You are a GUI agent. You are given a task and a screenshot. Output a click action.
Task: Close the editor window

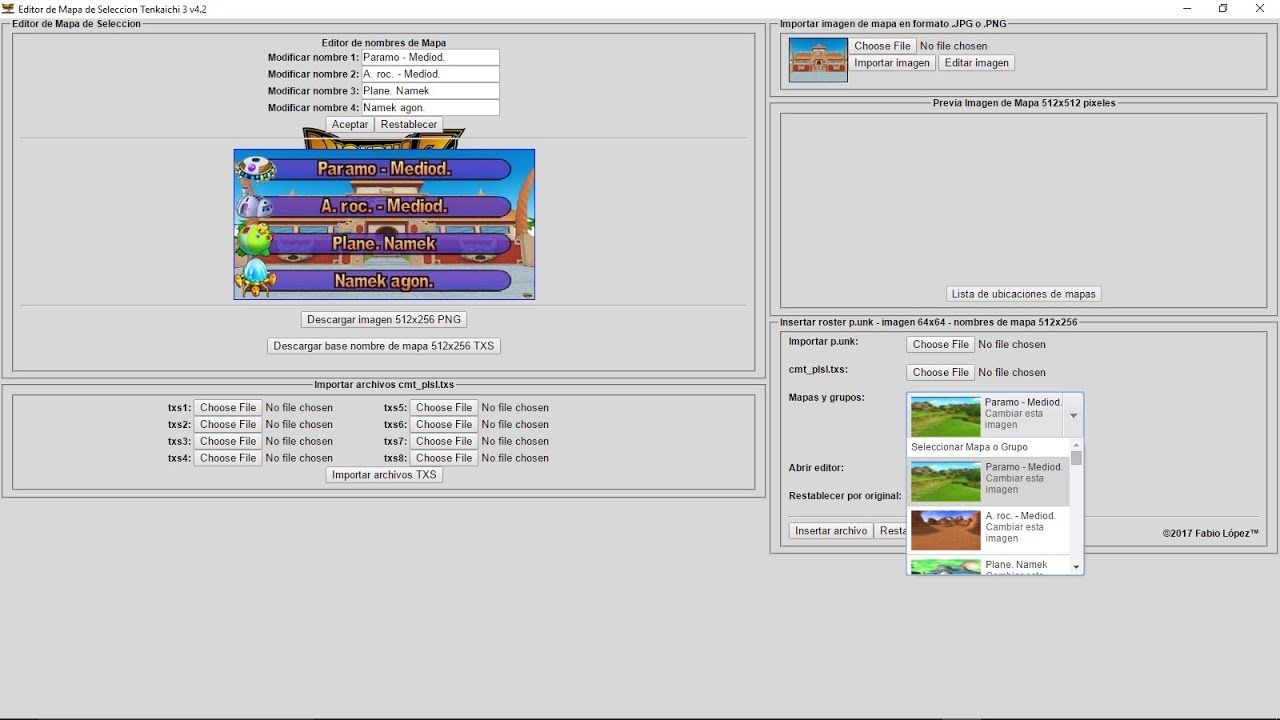pos(1260,8)
